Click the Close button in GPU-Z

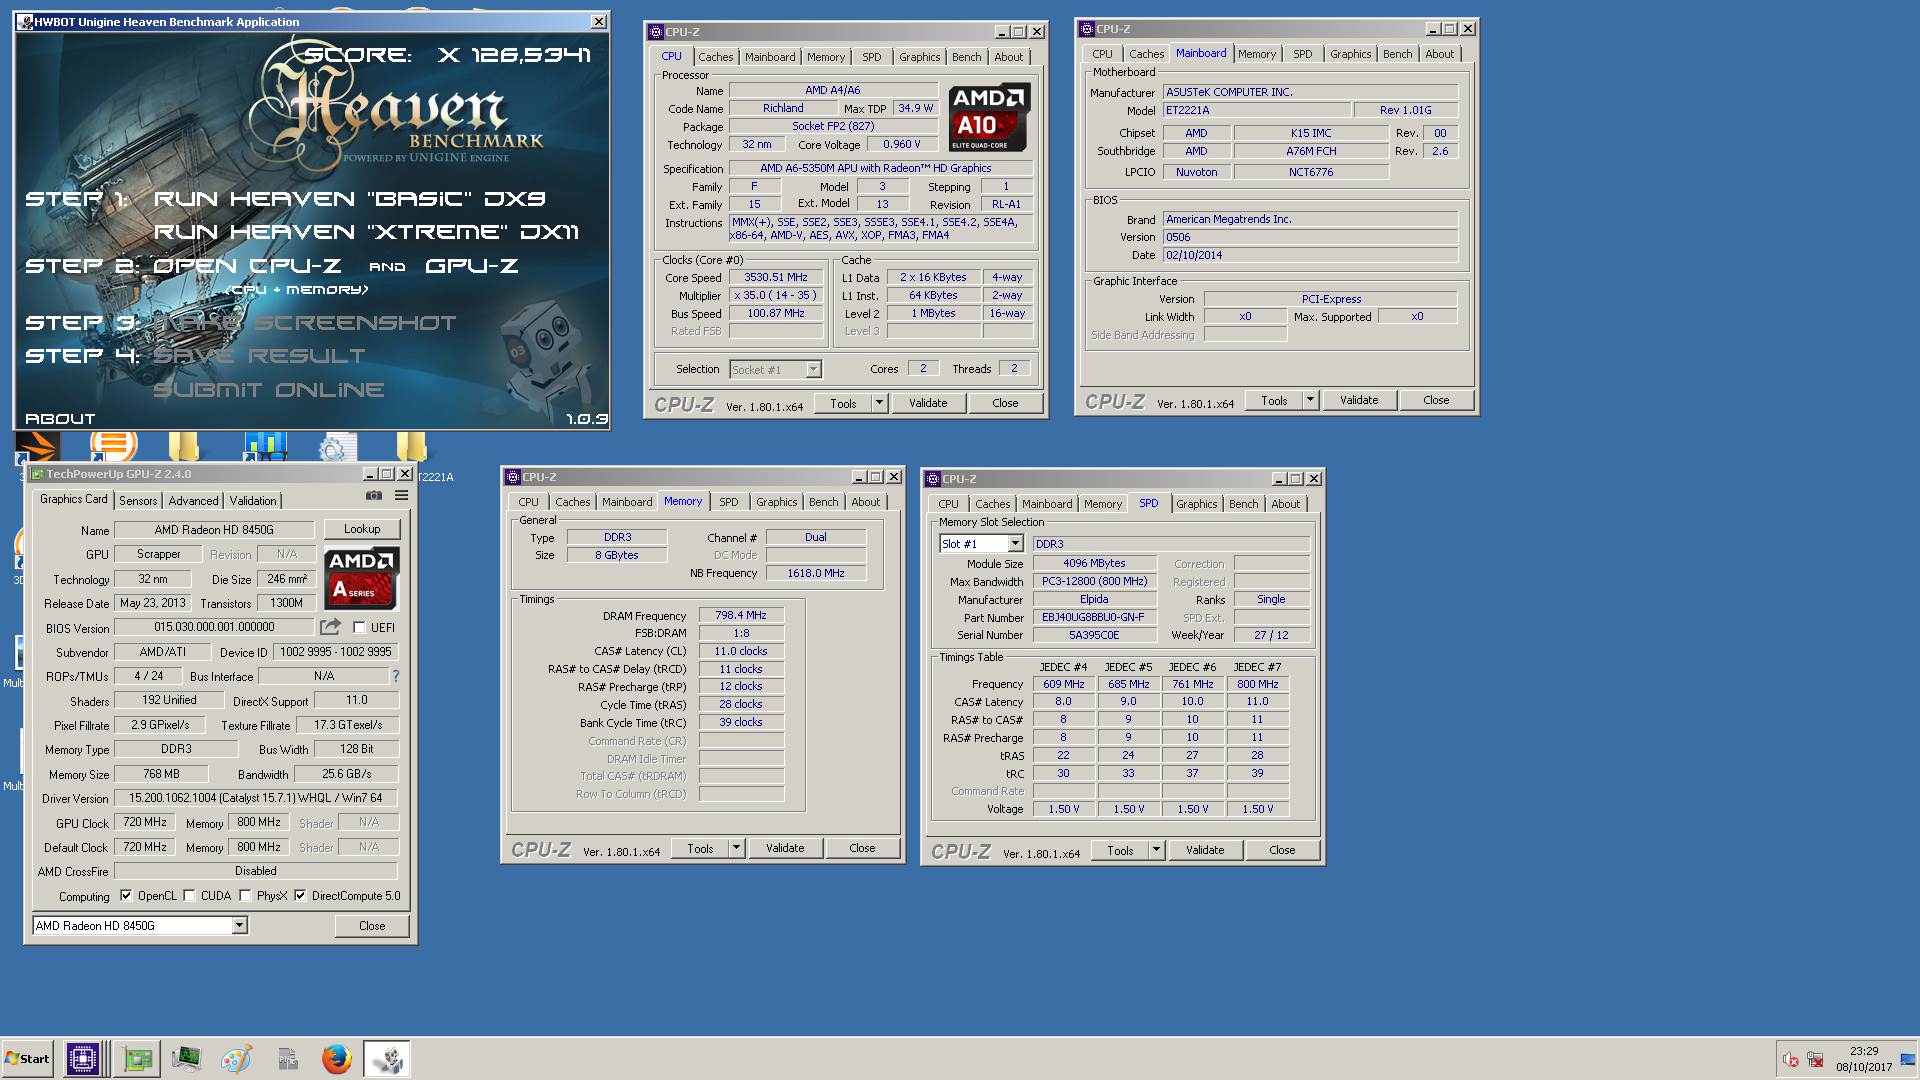tap(372, 926)
